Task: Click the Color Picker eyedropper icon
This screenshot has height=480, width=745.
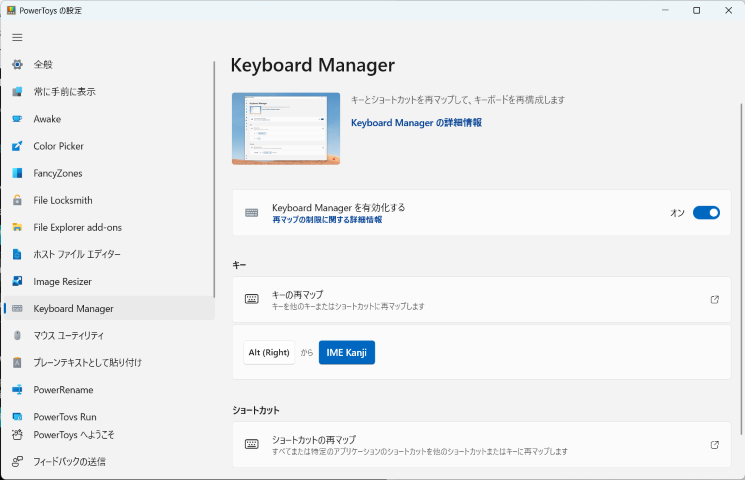Action: (x=17, y=146)
